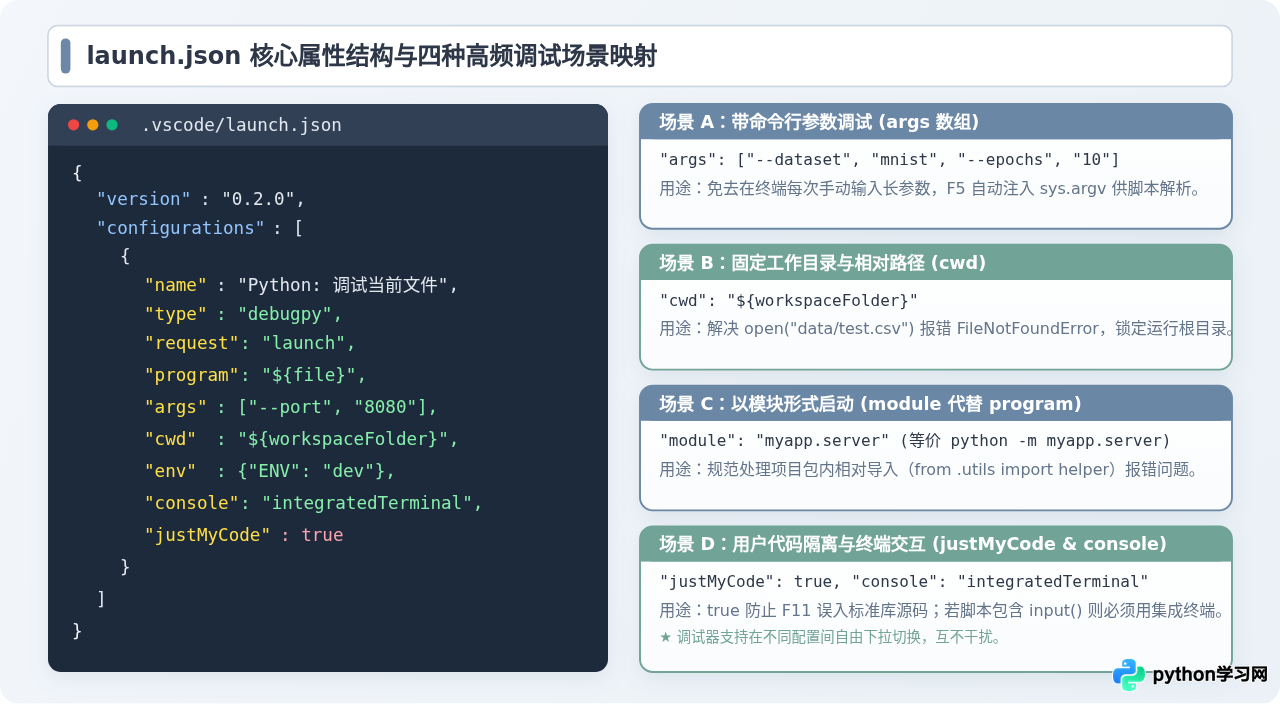Click the orange dot in code window header
The image size is (1280, 704).
coord(93,125)
